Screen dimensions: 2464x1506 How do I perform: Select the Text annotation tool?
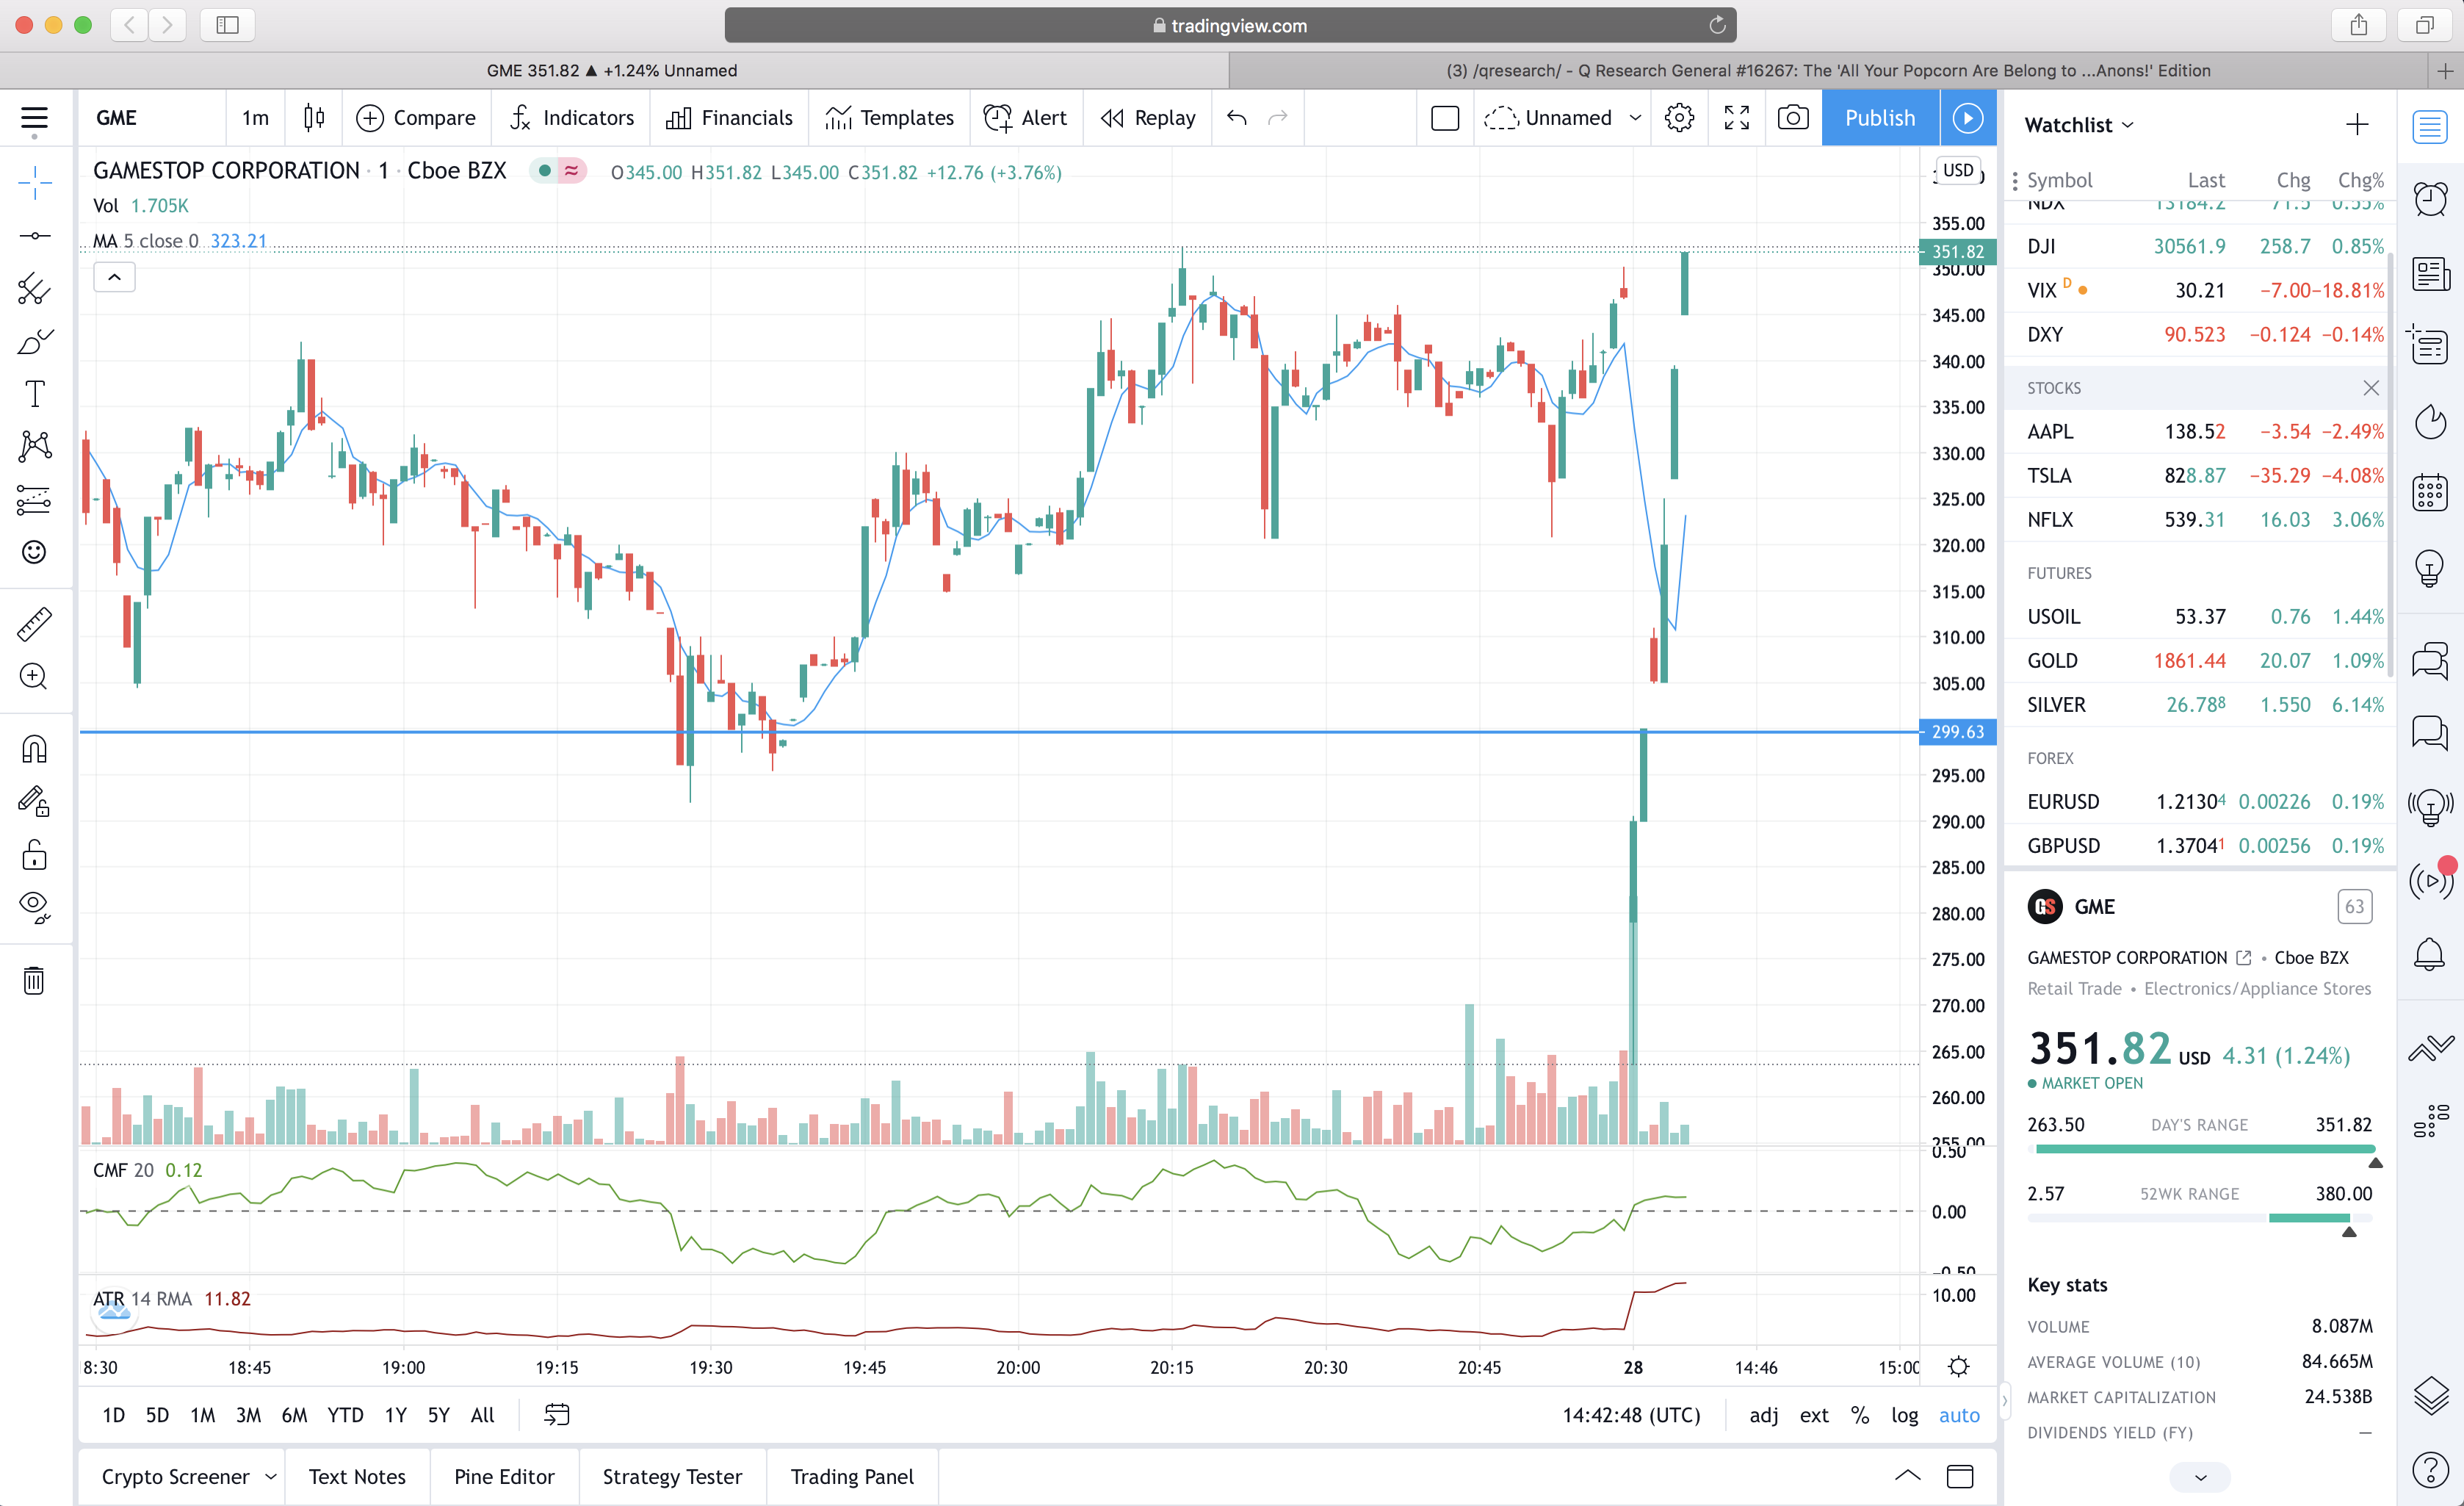pos(34,394)
